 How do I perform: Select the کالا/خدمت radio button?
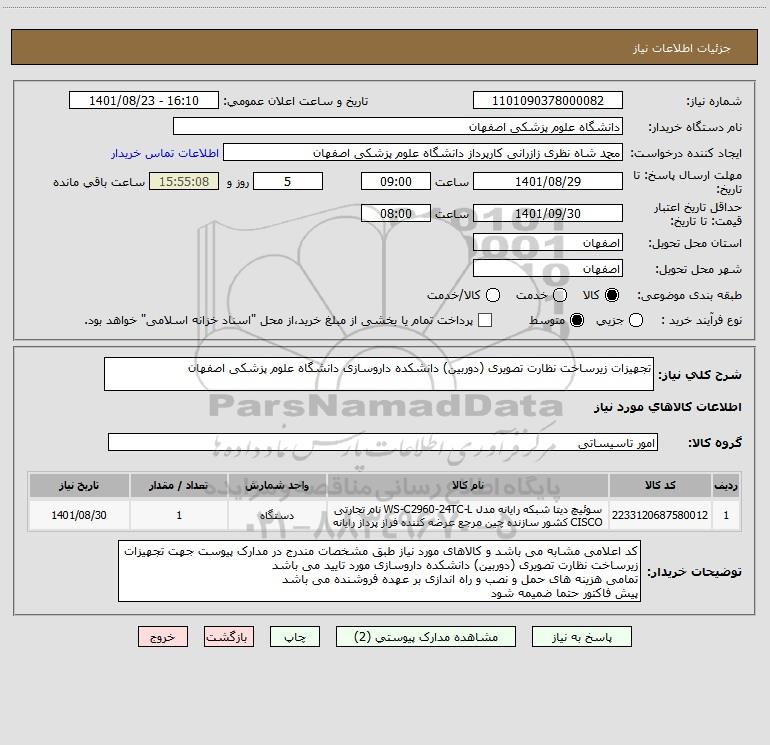point(493,295)
